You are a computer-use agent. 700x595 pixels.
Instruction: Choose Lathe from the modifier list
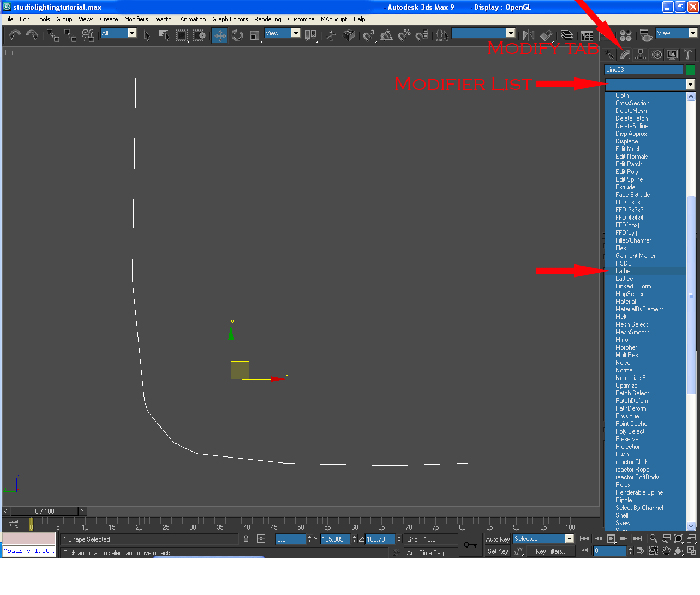623,270
